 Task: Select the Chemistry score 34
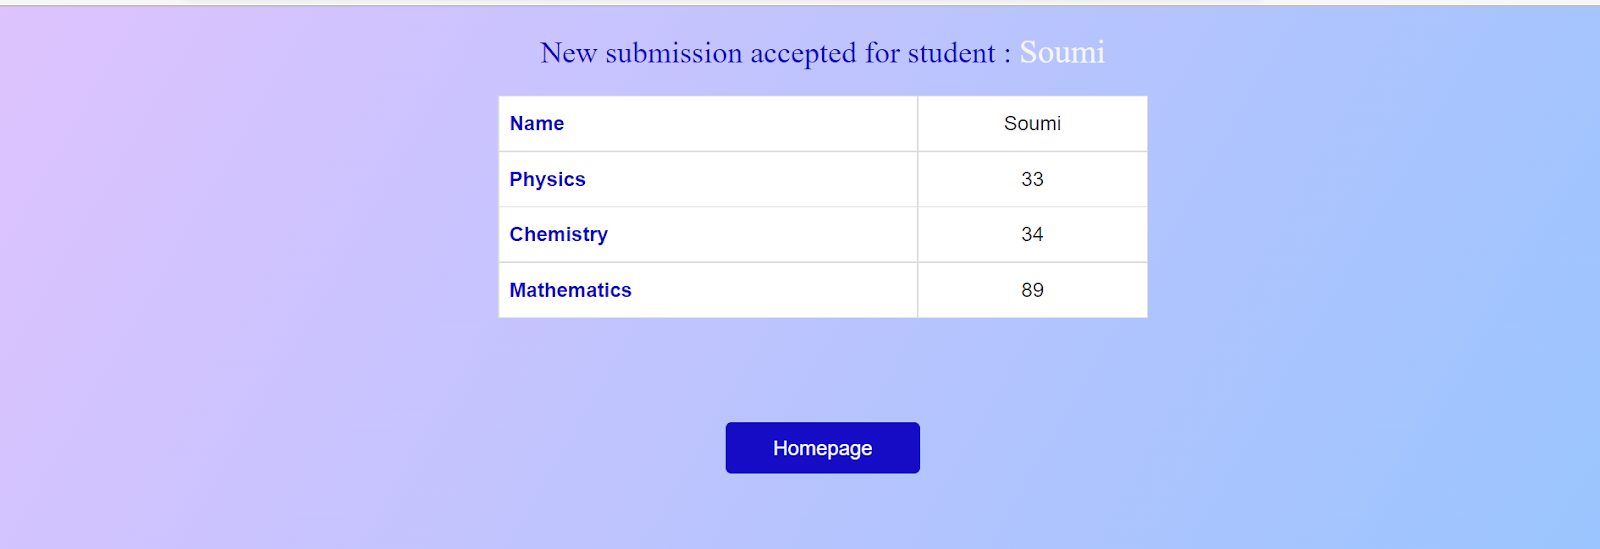point(1032,235)
